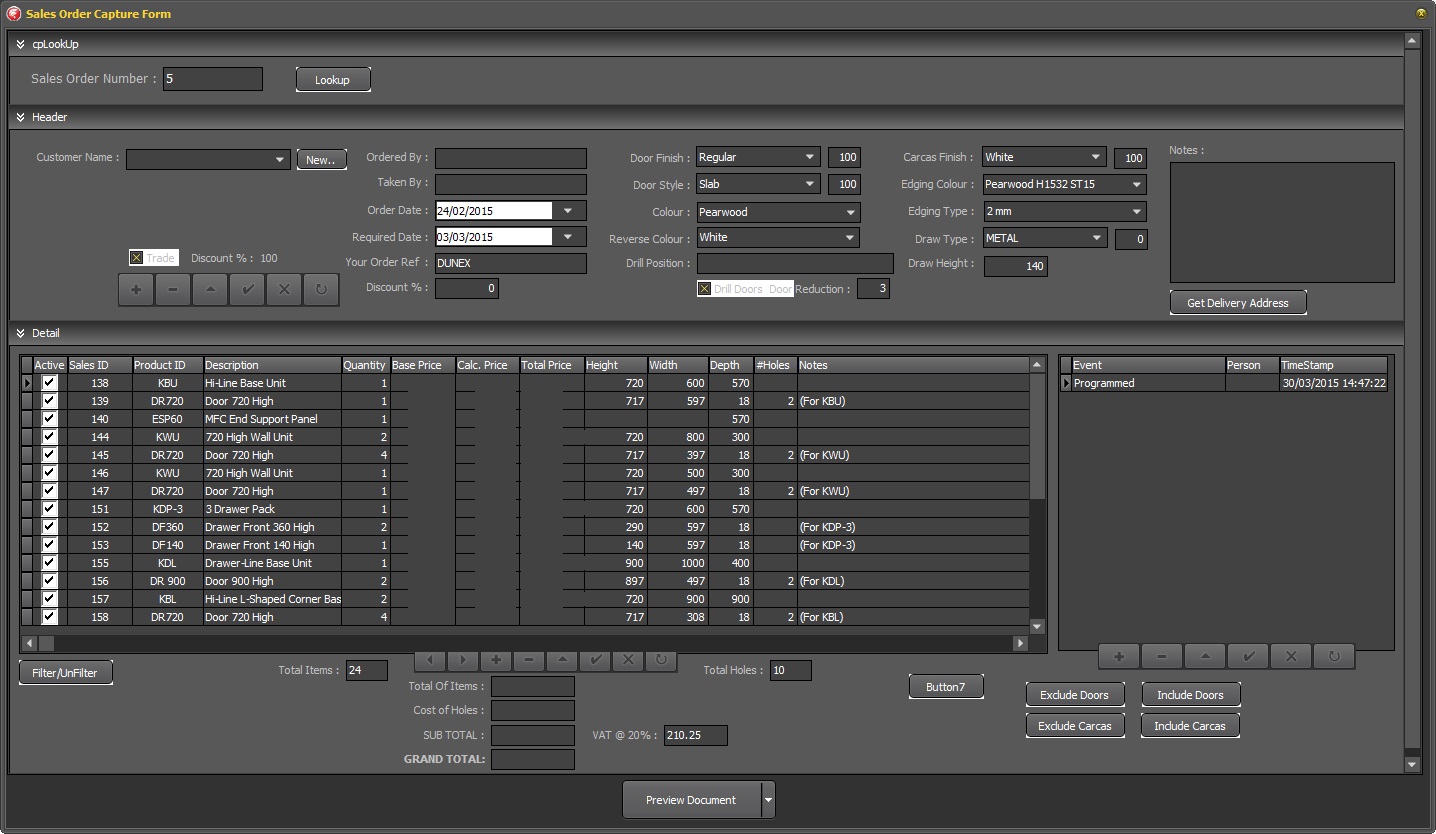Cancel event edit X under Event grid
1436x834 pixels.
tap(1291, 657)
